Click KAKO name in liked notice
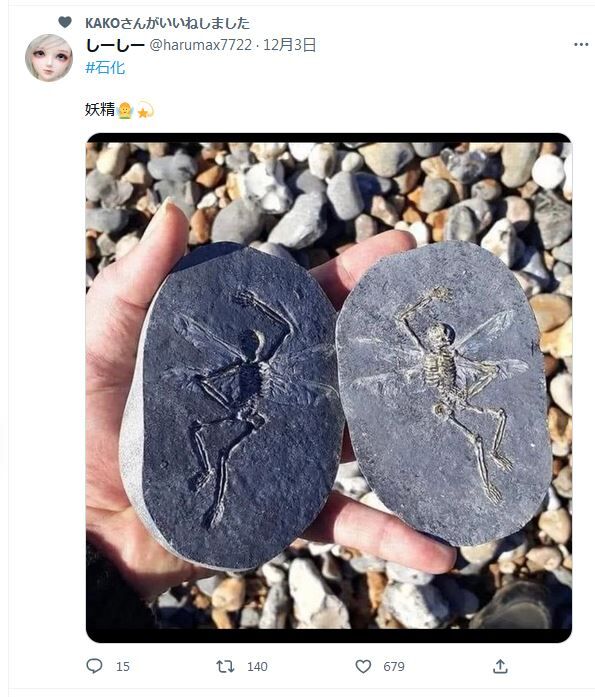The image size is (595, 697). click(x=102, y=23)
